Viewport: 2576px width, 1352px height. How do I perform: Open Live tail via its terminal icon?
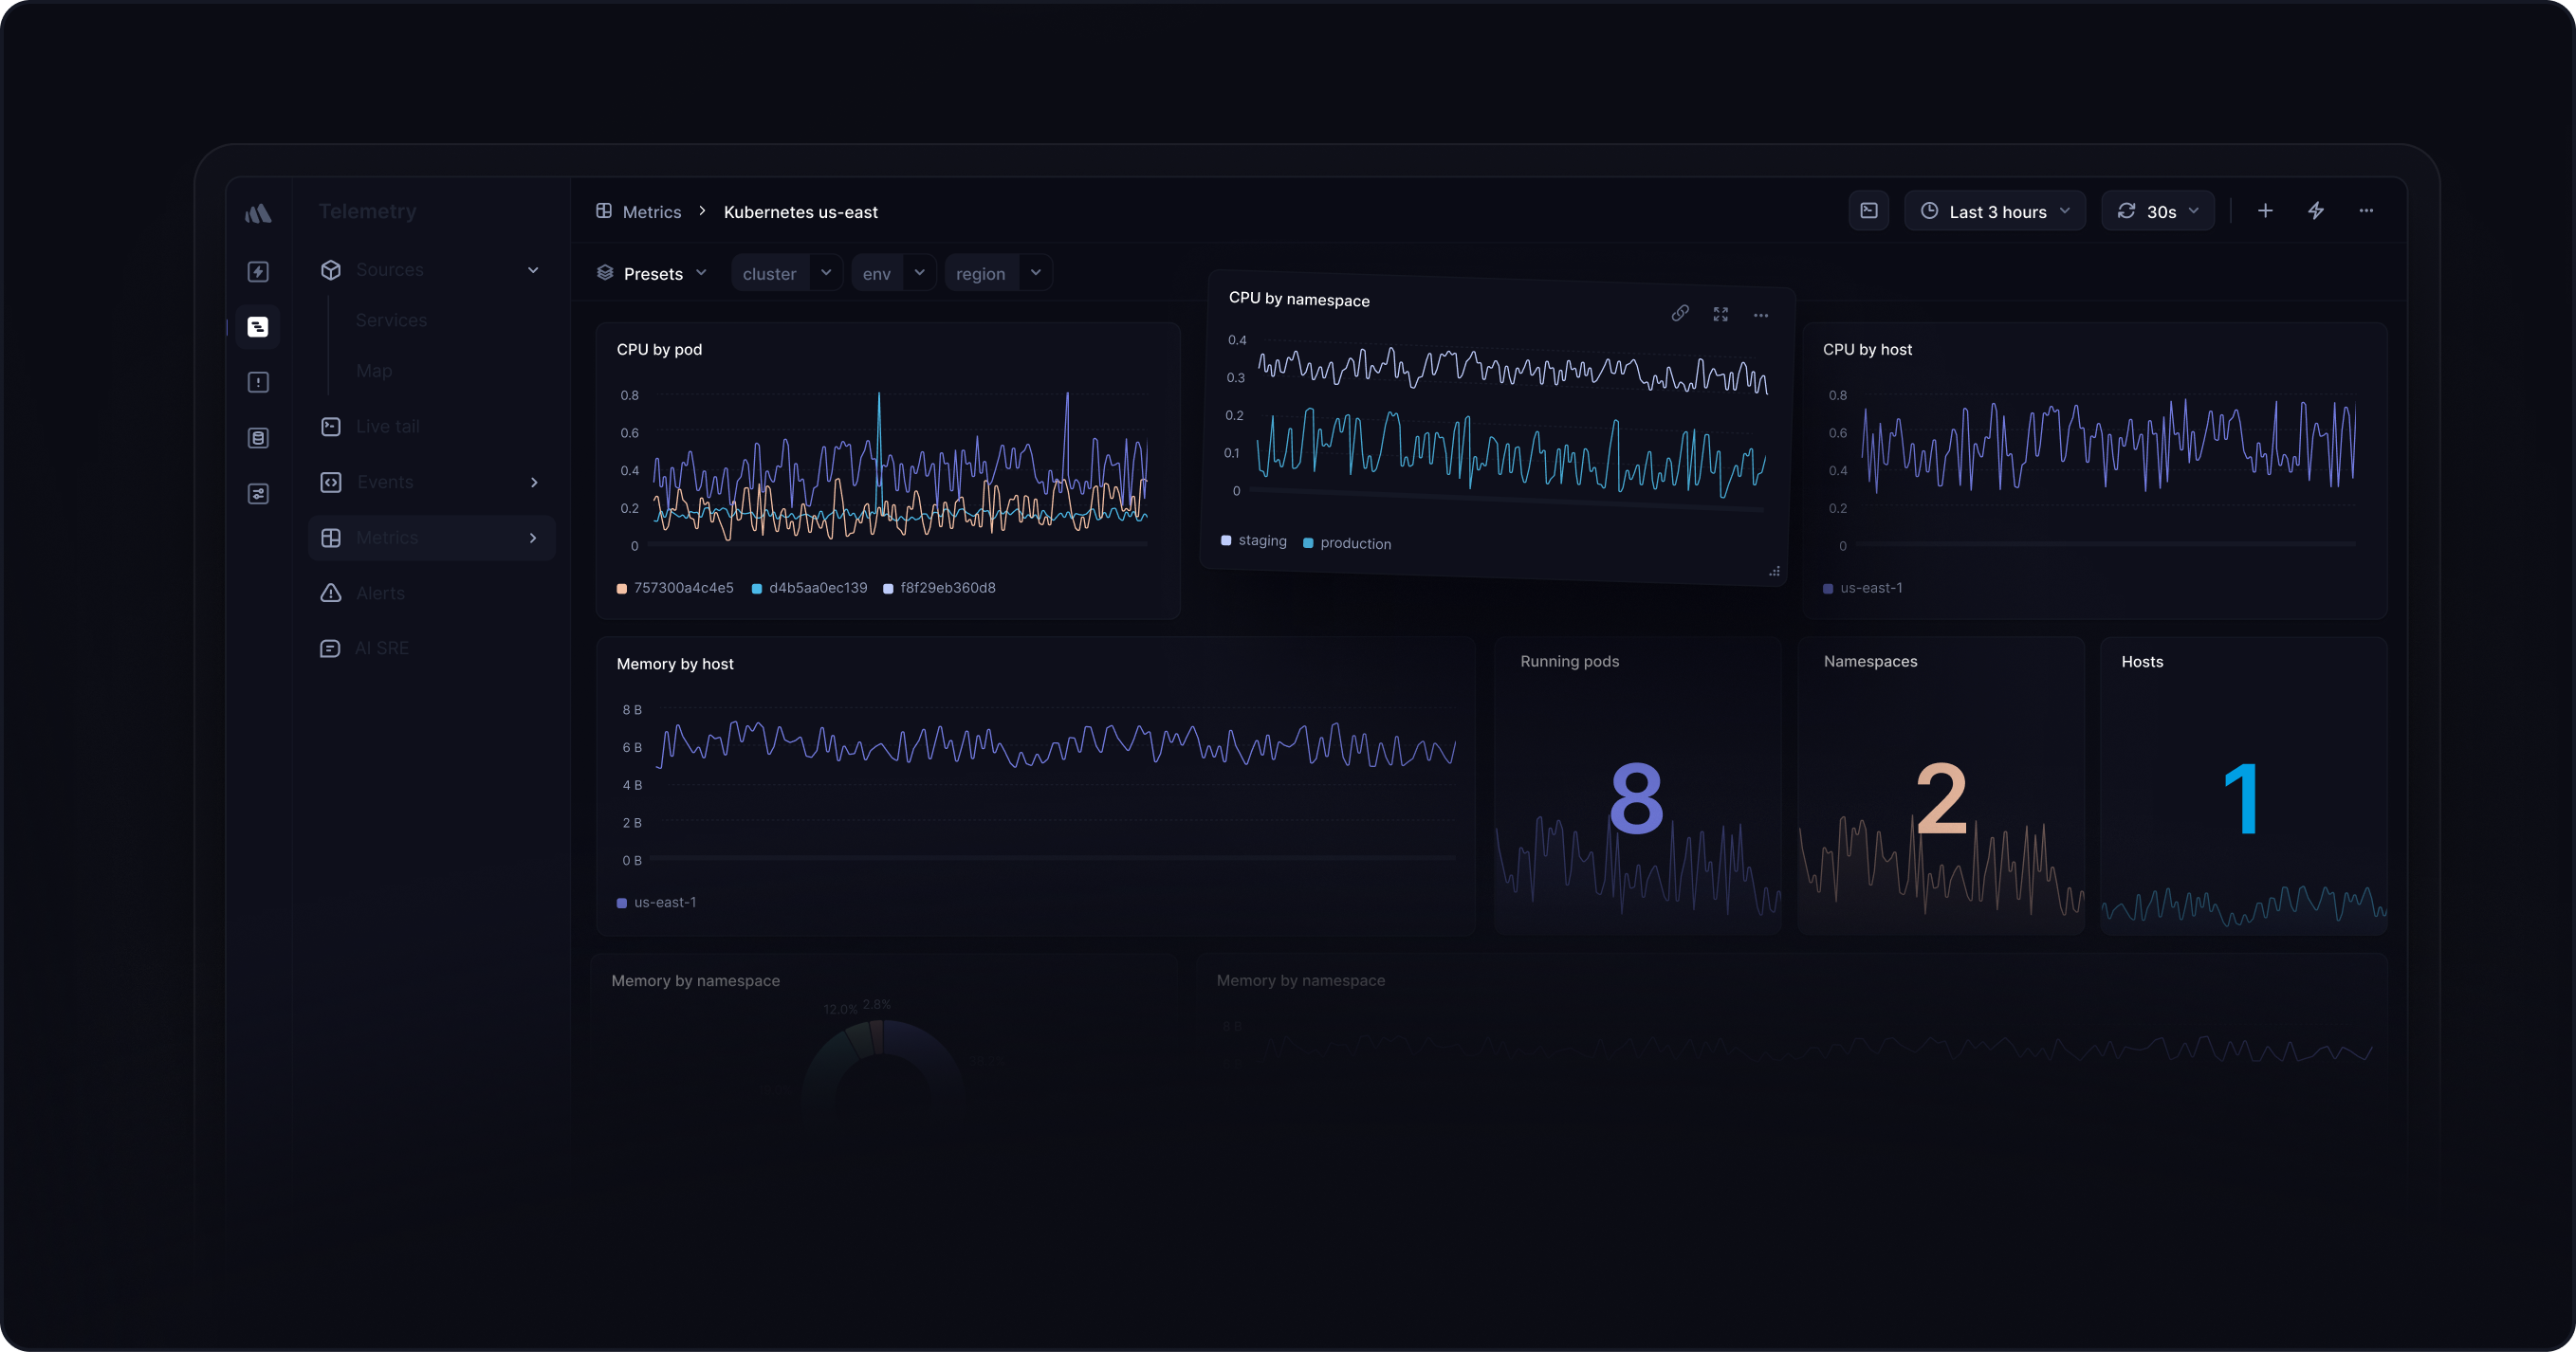click(x=331, y=426)
